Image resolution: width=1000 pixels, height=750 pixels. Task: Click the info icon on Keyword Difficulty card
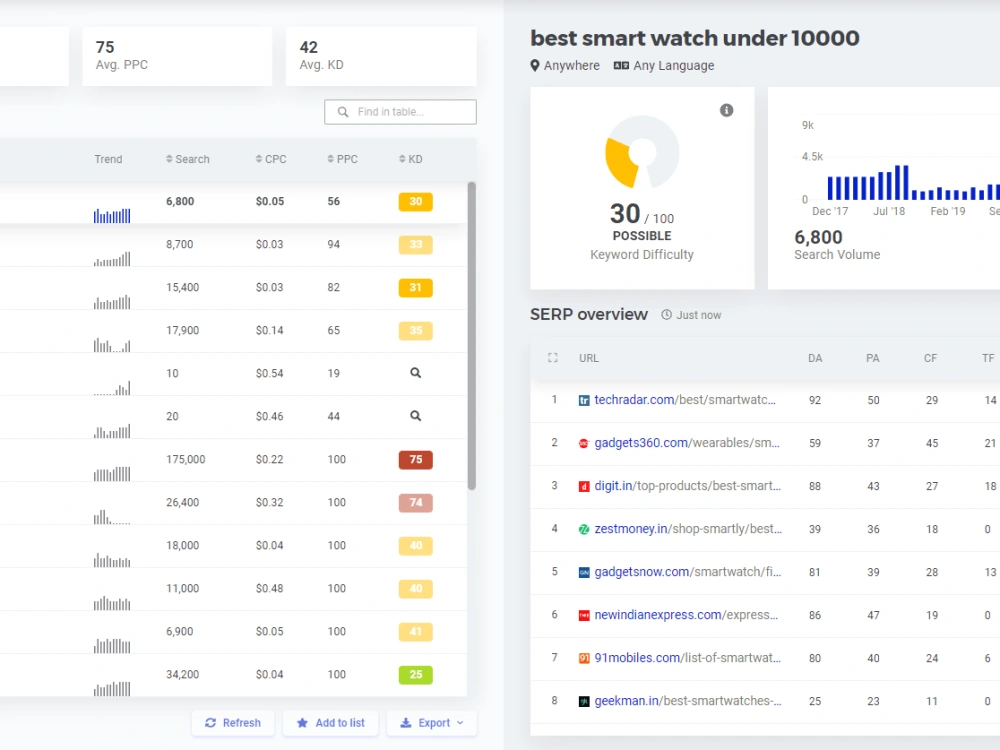[726, 110]
